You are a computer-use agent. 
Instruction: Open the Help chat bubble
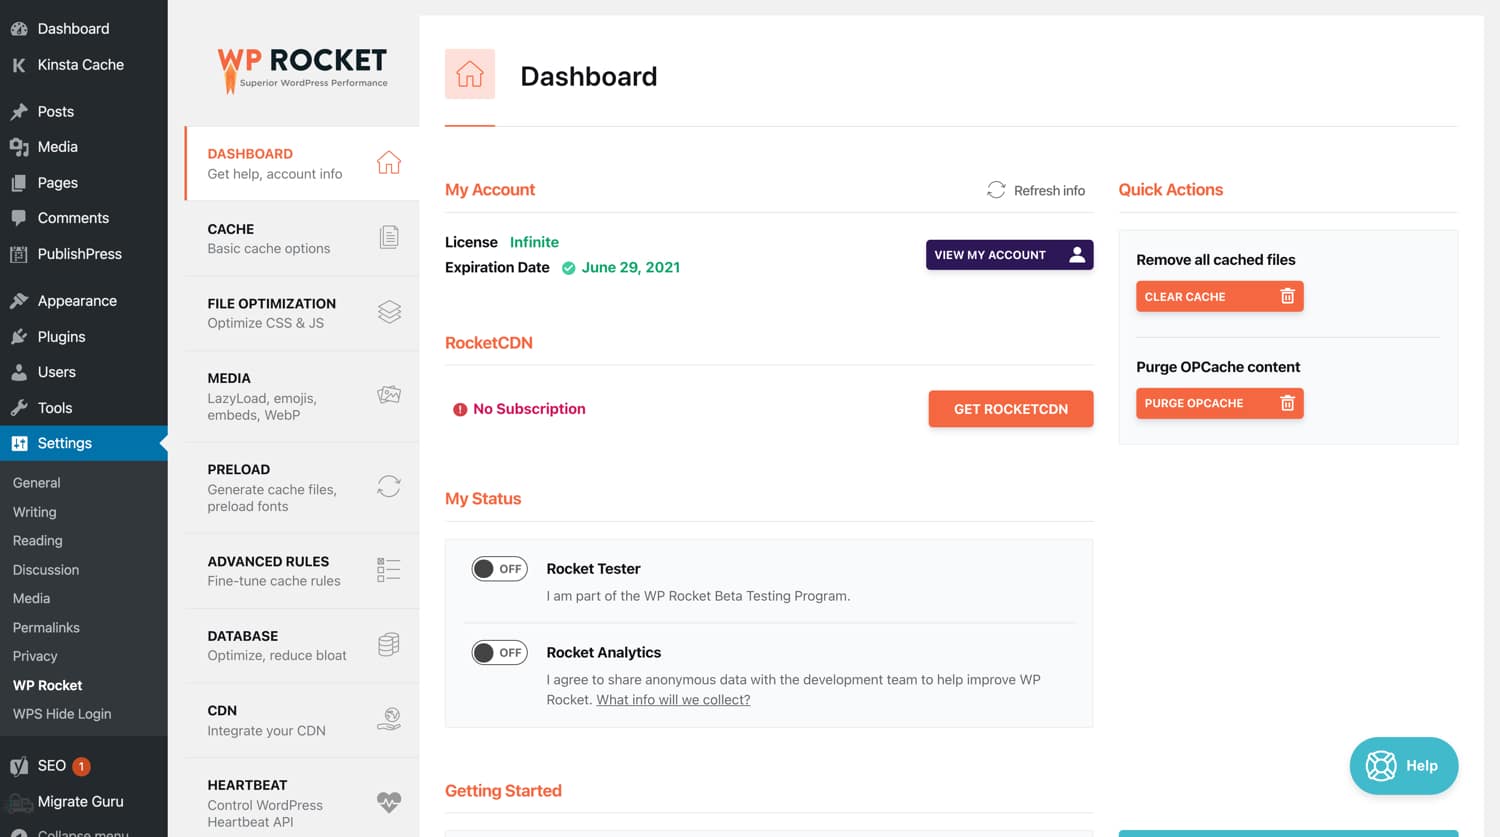1403,765
